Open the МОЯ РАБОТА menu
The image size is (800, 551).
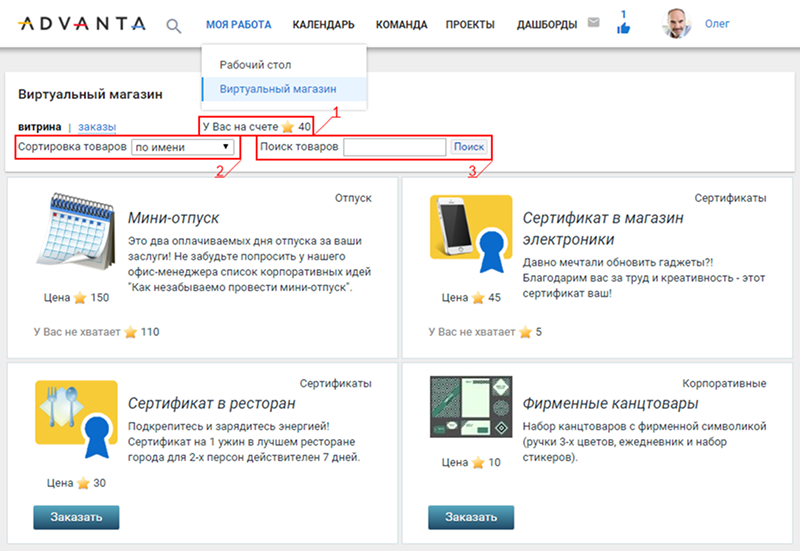click(239, 24)
